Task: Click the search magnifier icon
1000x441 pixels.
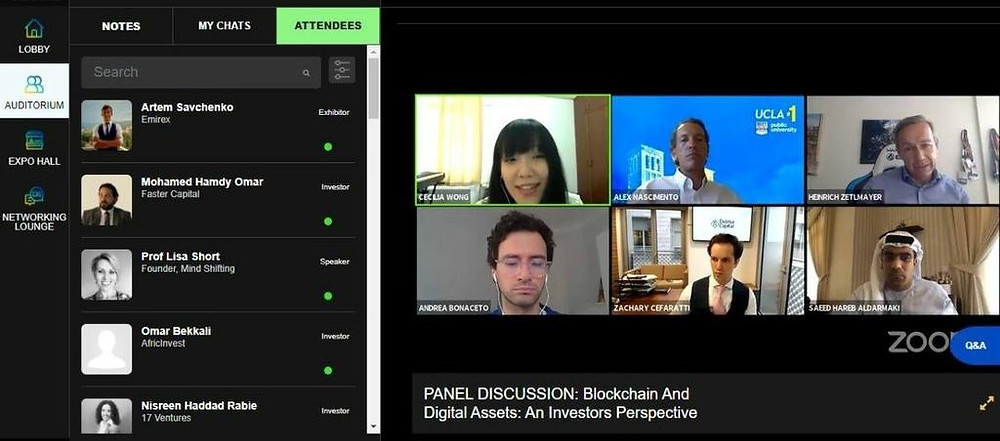Action: pyautogui.click(x=307, y=73)
